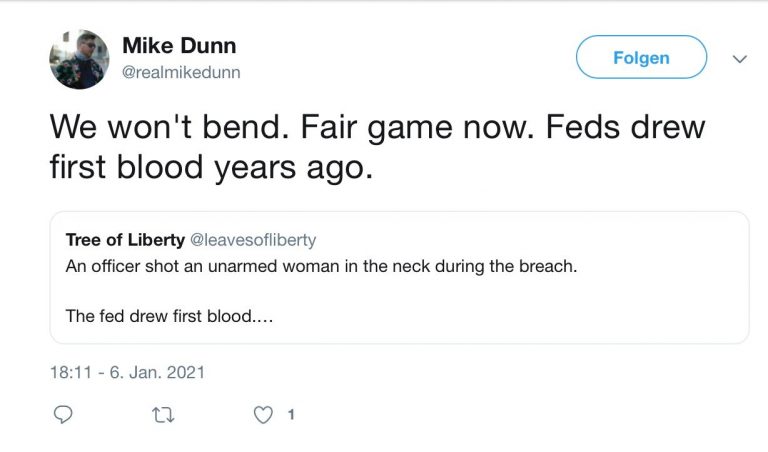
Task: Like the tweet with the heart icon
Action: 262,414
